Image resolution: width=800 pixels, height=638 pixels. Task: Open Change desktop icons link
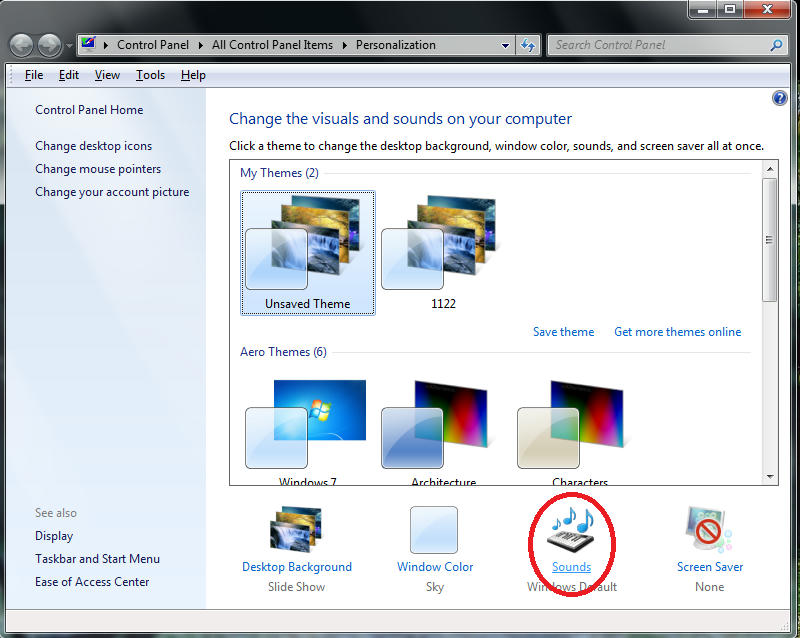click(93, 146)
